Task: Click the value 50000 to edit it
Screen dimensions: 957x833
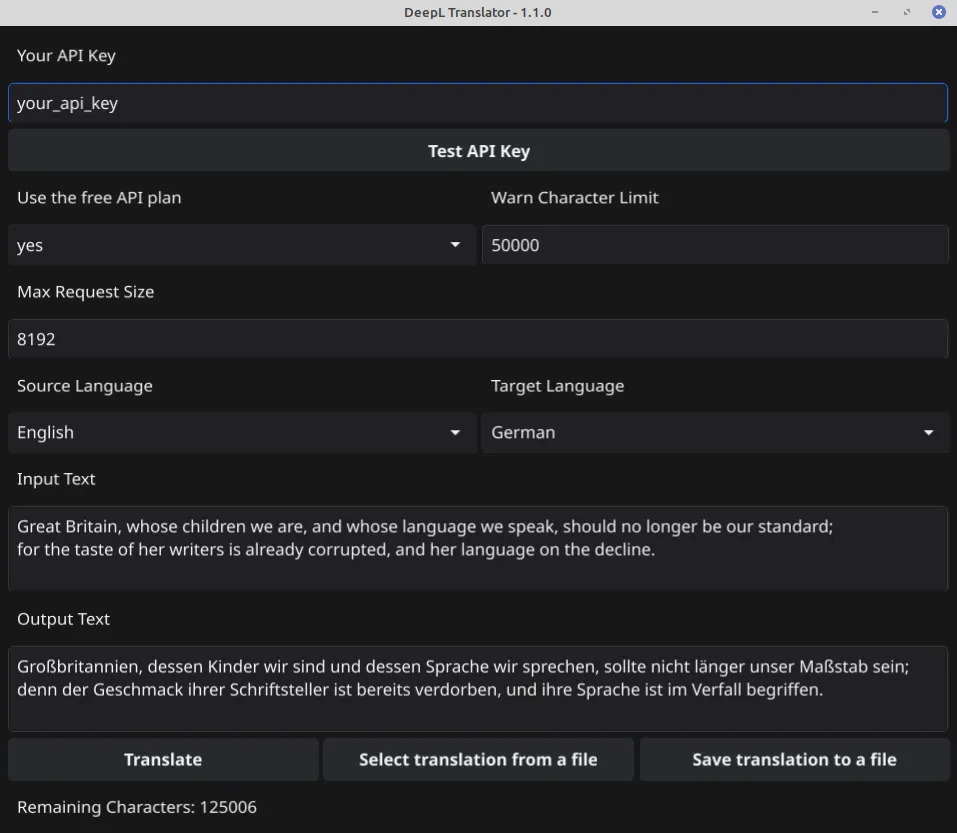Action: (515, 244)
